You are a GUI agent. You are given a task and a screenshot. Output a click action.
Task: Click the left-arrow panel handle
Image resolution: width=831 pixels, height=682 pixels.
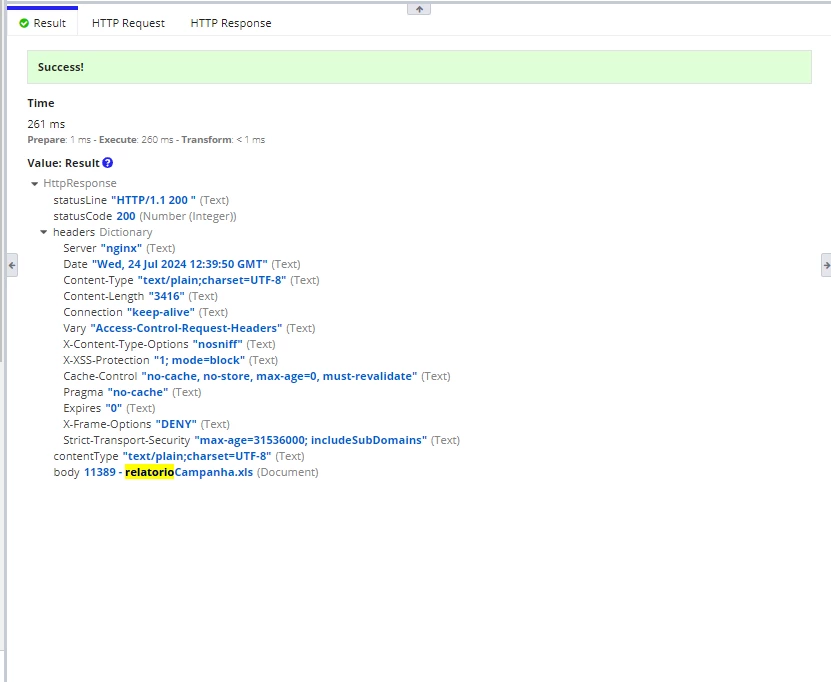[12, 265]
